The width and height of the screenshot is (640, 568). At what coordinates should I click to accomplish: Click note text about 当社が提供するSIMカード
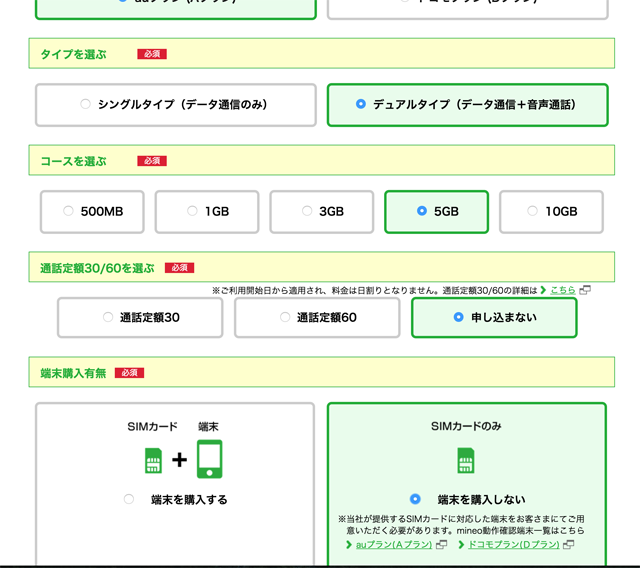(461, 525)
